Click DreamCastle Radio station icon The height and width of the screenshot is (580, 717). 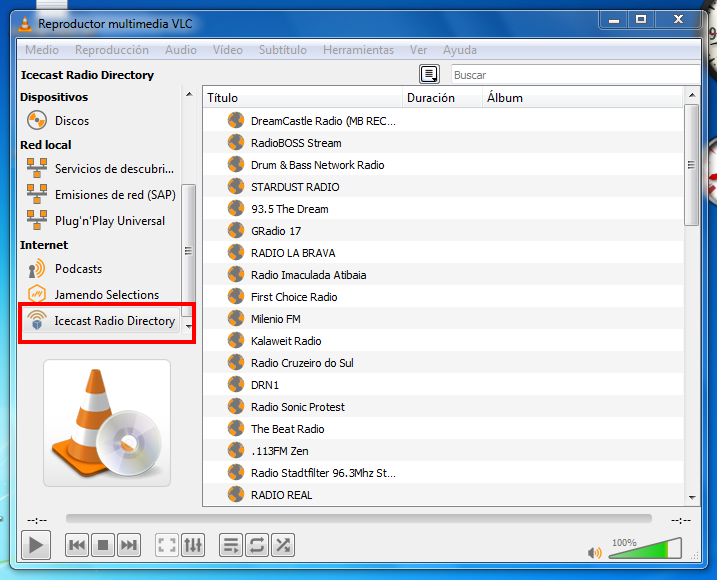coord(236,121)
